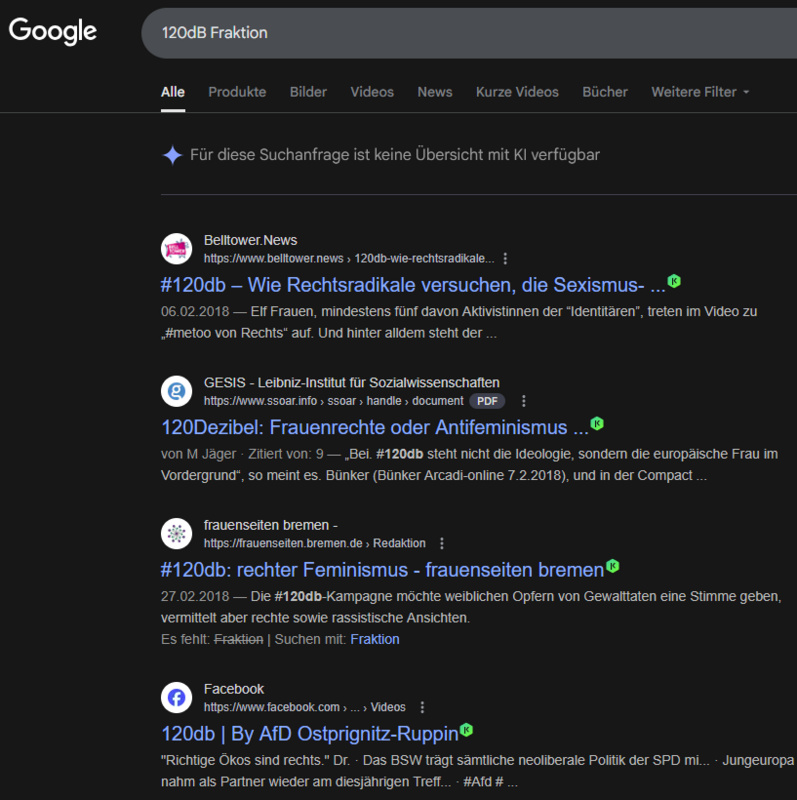Click the frauenseiten.bremen.de URL breadcrumb
The image size is (797, 800).
point(315,543)
